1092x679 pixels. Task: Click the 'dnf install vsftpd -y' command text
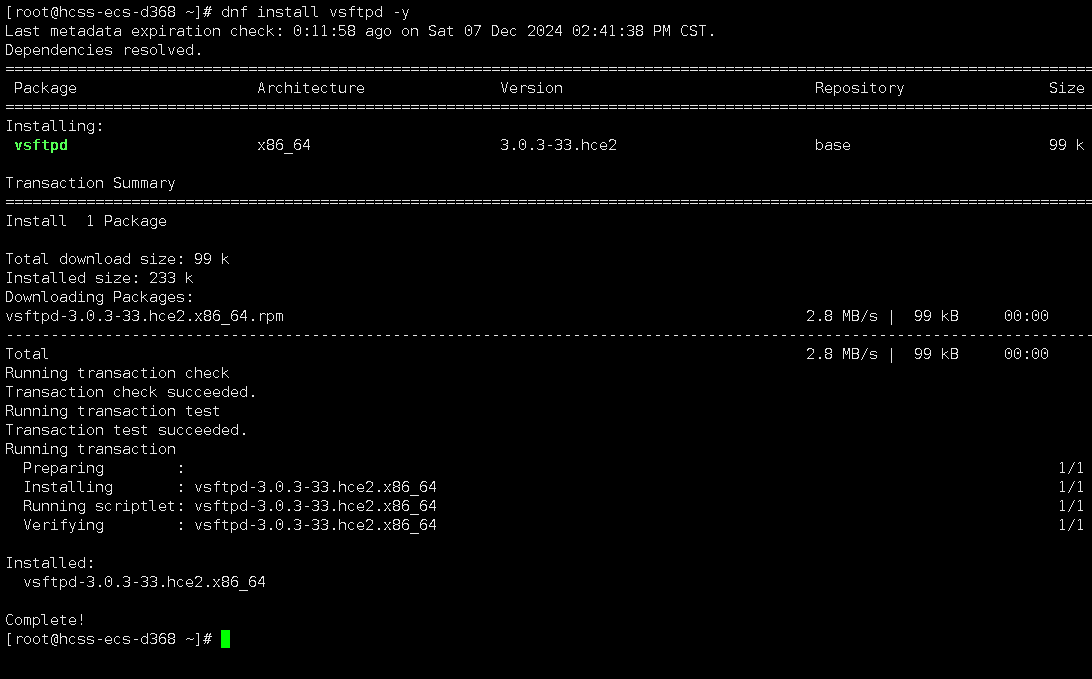tap(315, 12)
